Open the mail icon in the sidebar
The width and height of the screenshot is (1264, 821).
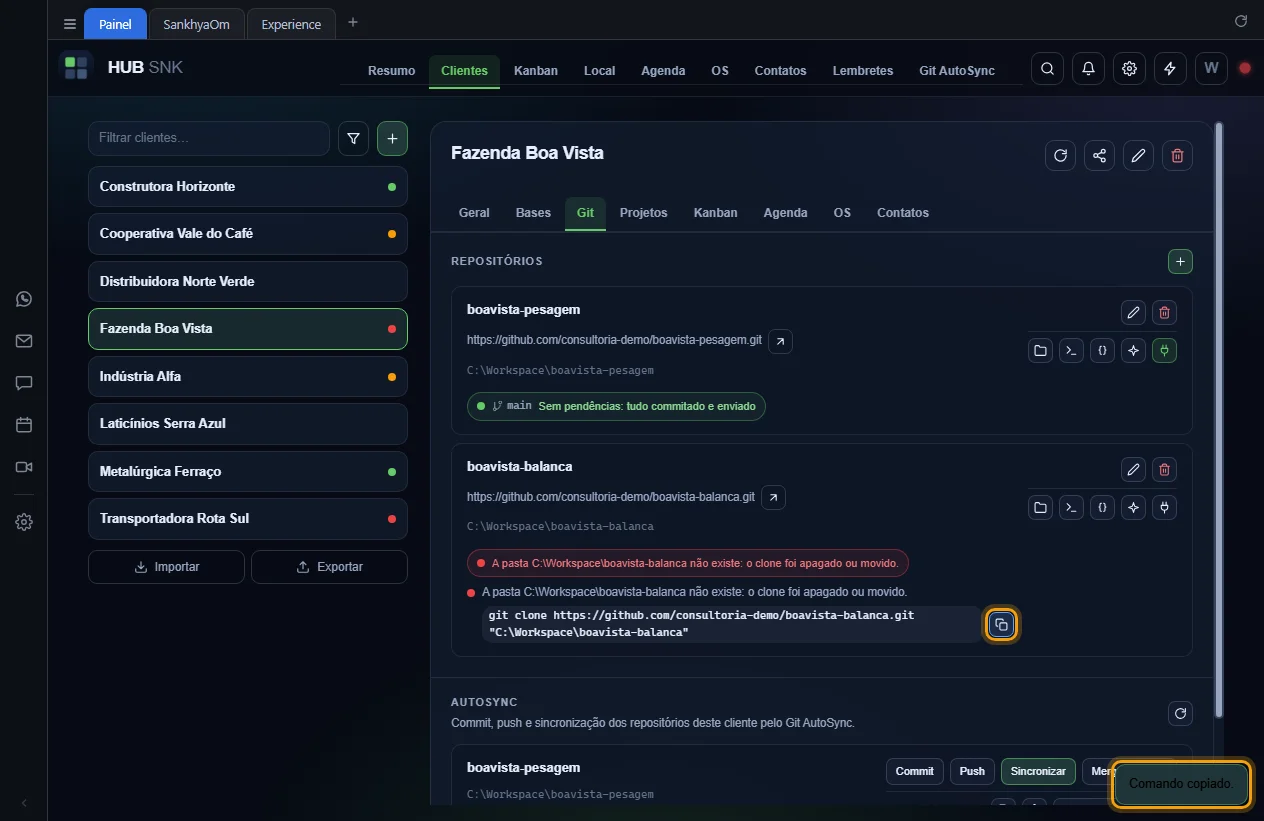pyautogui.click(x=24, y=341)
